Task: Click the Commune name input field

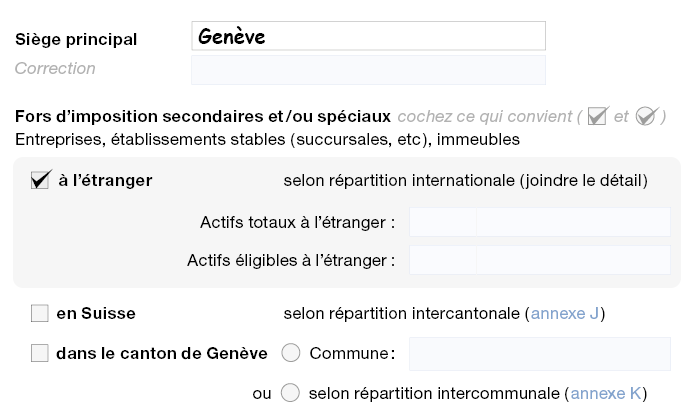Action: coord(539,353)
